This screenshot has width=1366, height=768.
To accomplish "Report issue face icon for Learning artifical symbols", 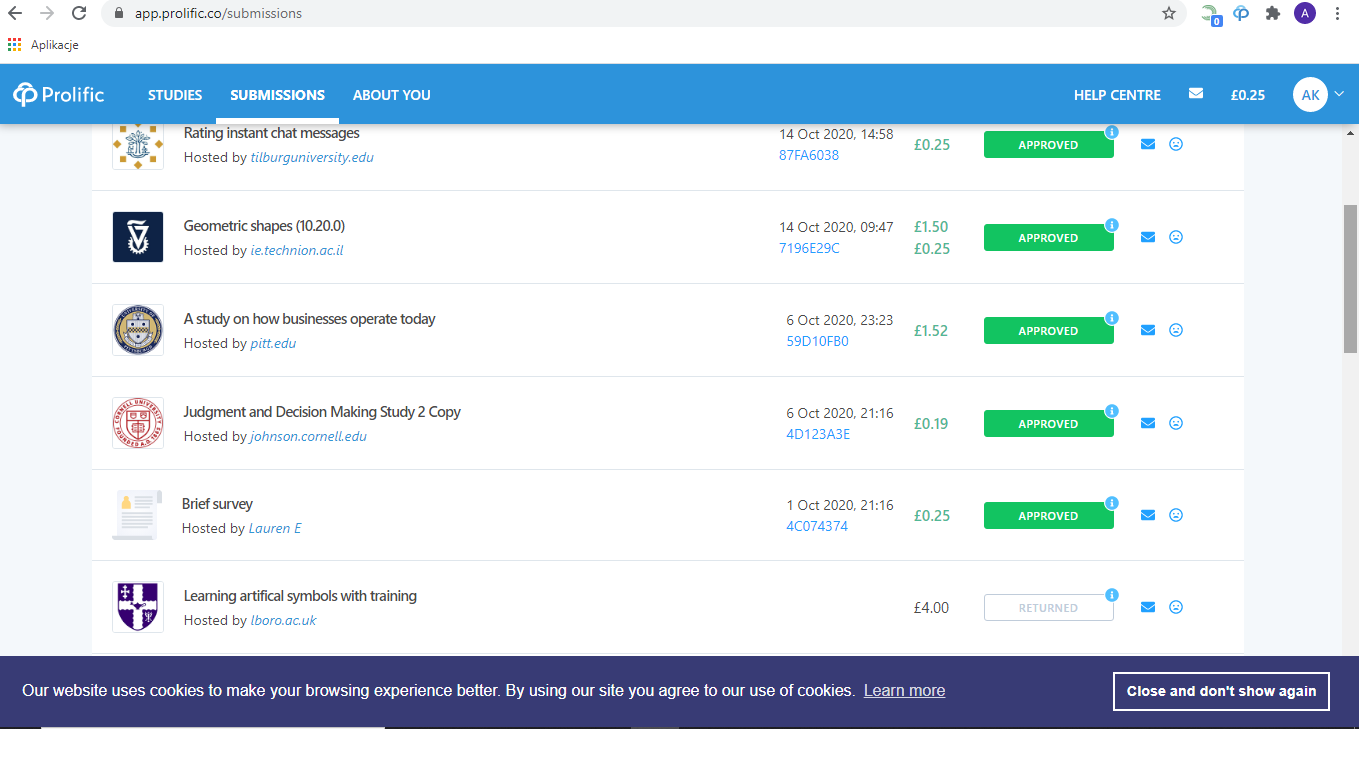I will click(x=1176, y=607).
